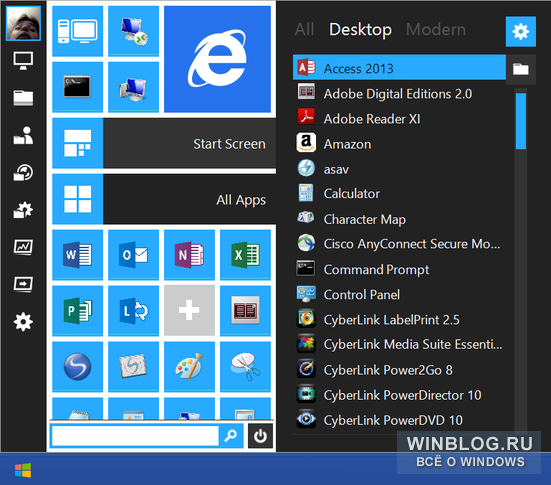
Task: Click inside the search input box
Action: tap(135, 436)
